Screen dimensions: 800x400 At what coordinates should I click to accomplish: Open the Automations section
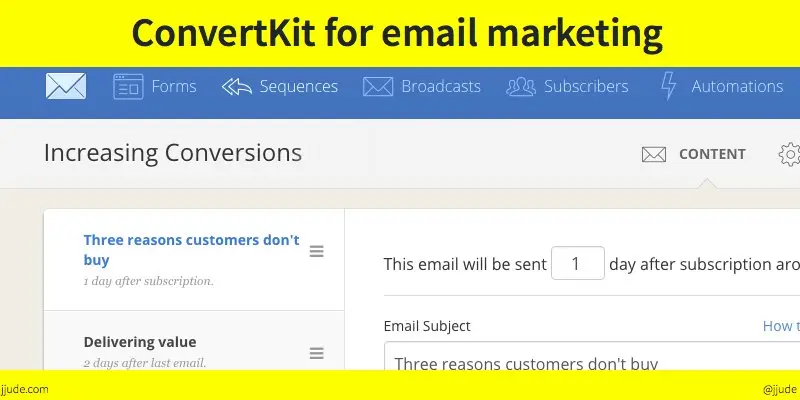(737, 87)
